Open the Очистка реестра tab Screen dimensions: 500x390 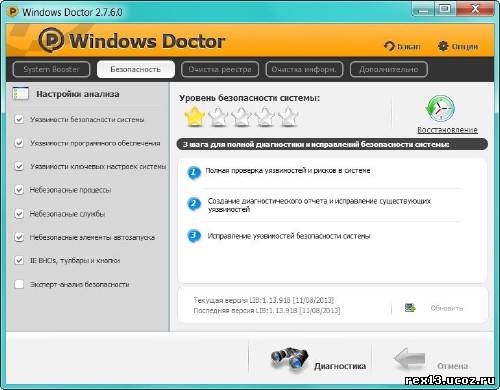220,69
